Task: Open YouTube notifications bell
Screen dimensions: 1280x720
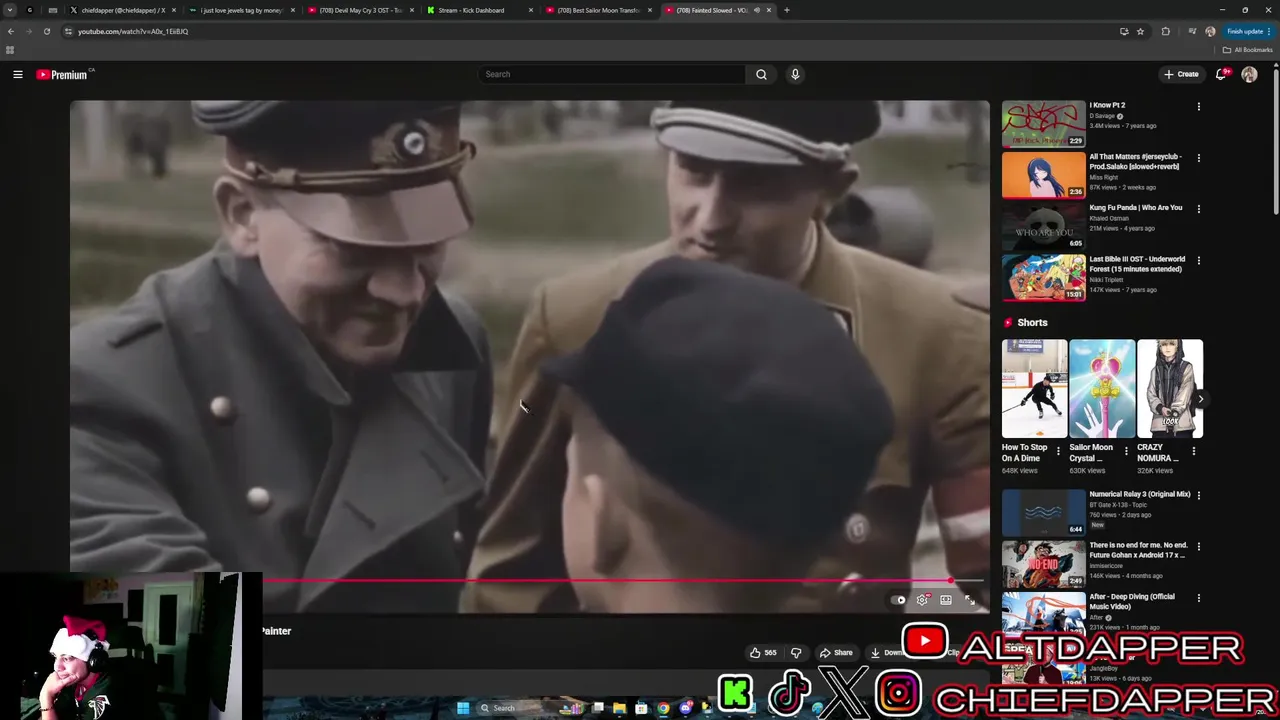Action: pyautogui.click(x=1221, y=74)
